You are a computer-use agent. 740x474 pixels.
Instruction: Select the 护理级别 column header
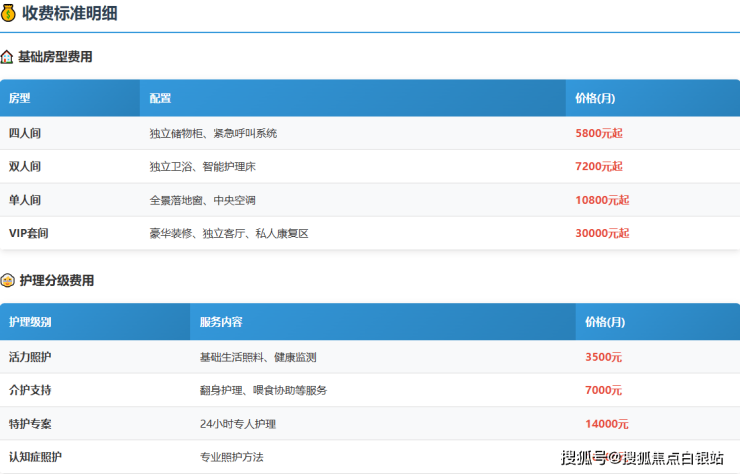(x=30, y=322)
